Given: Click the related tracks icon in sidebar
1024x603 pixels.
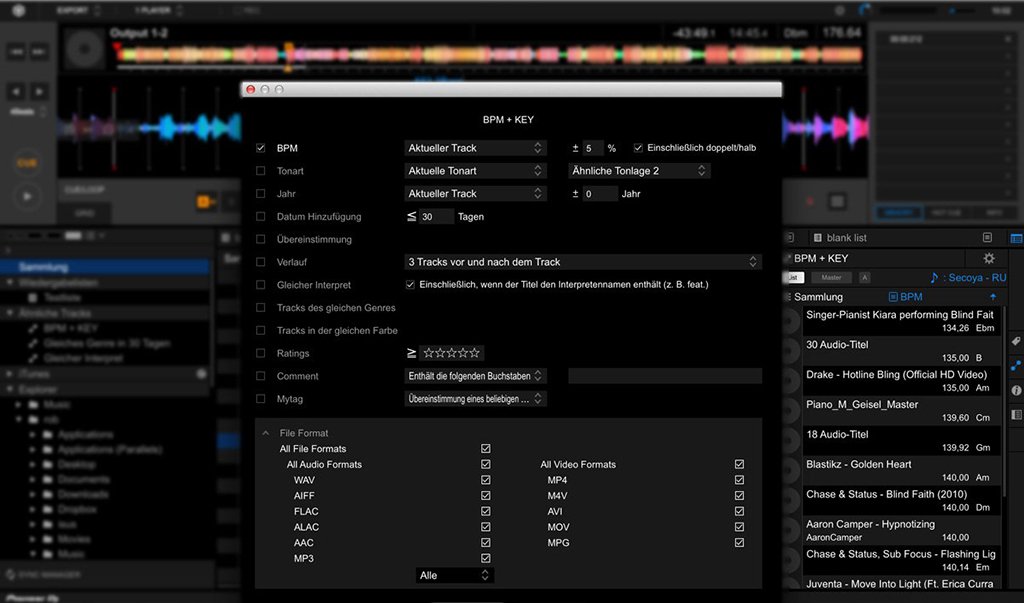Looking at the screenshot, I should coord(1016,366).
